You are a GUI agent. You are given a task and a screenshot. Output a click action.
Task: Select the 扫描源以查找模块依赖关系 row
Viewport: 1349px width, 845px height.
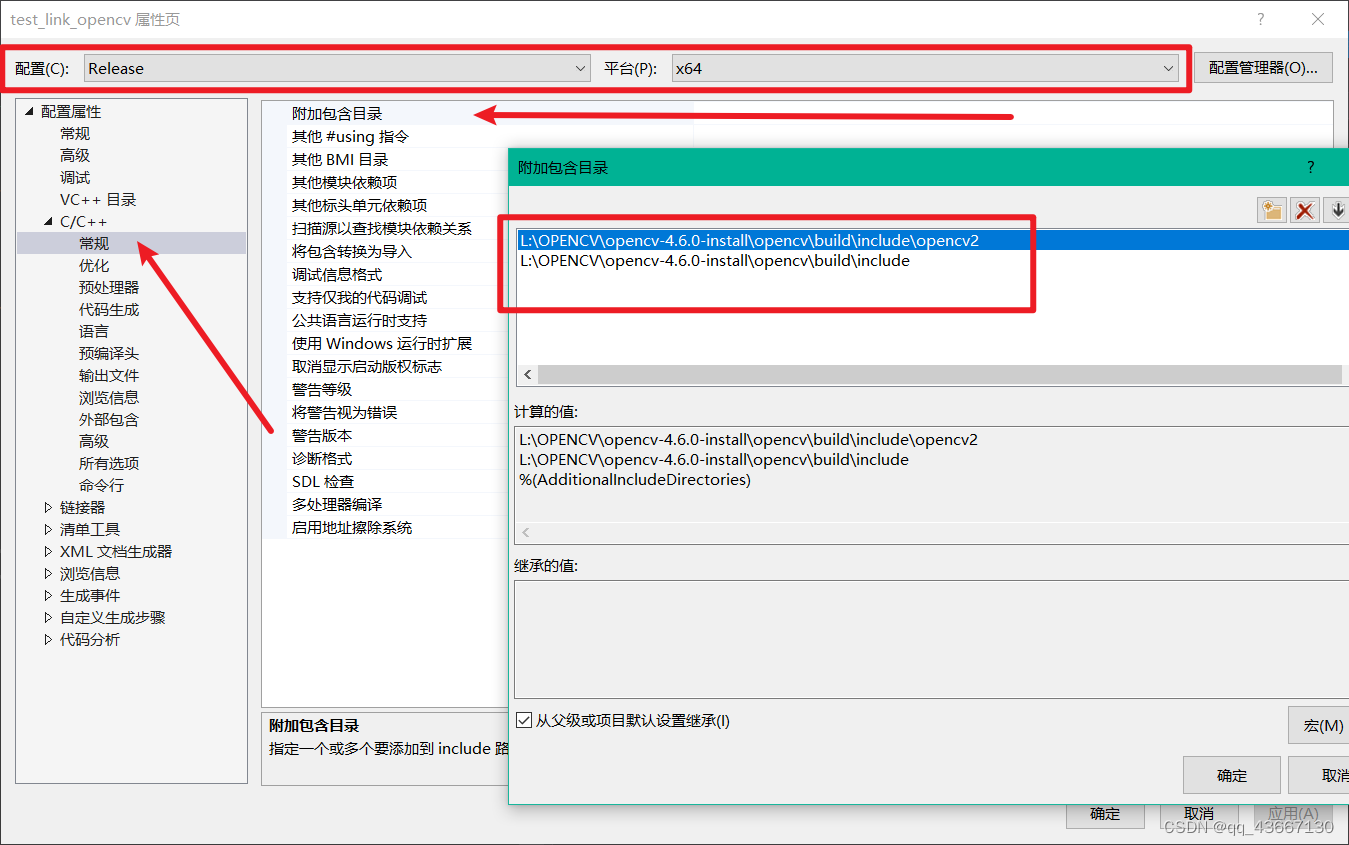(x=384, y=228)
